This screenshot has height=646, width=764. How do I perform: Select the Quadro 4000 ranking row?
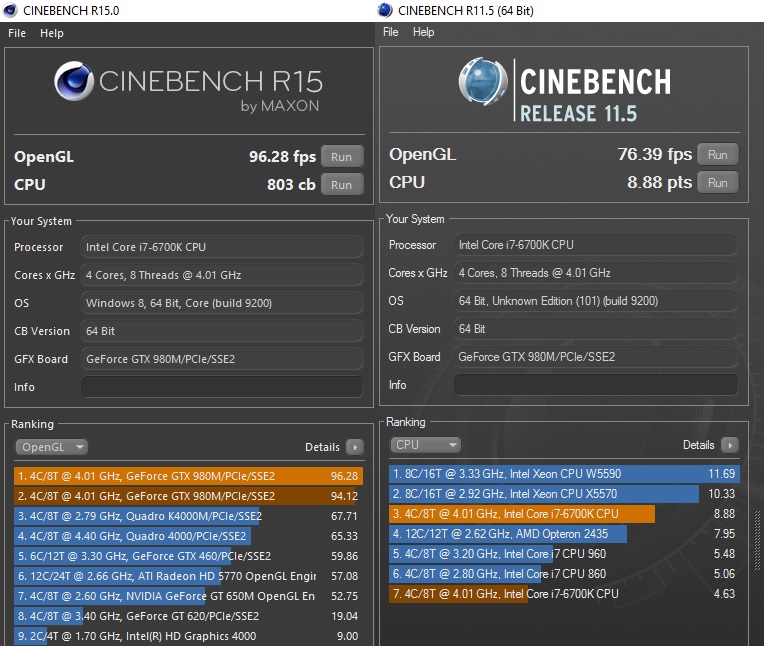tap(189, 536)
